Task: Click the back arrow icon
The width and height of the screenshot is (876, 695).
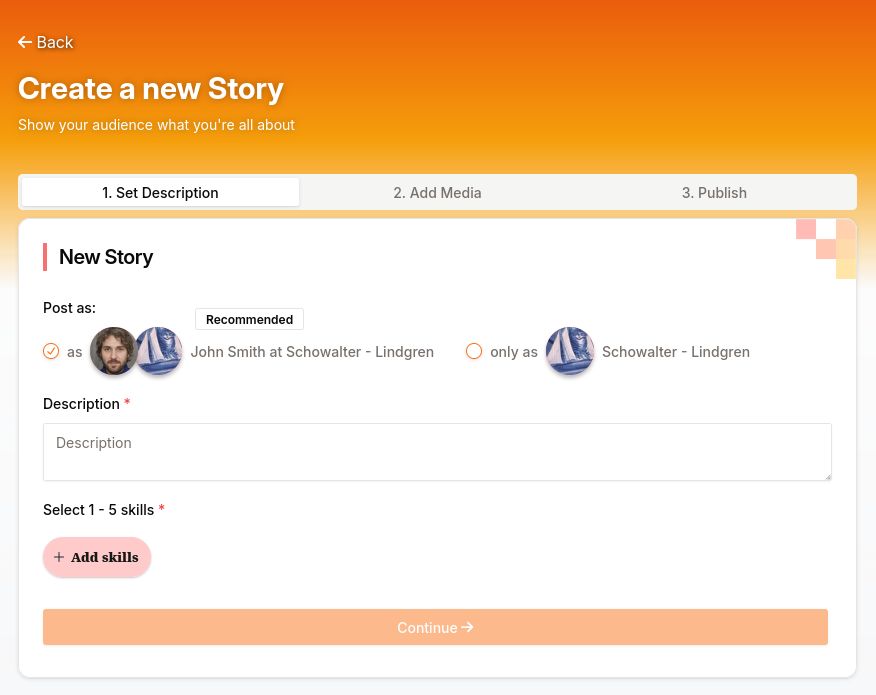Action: 25,42
